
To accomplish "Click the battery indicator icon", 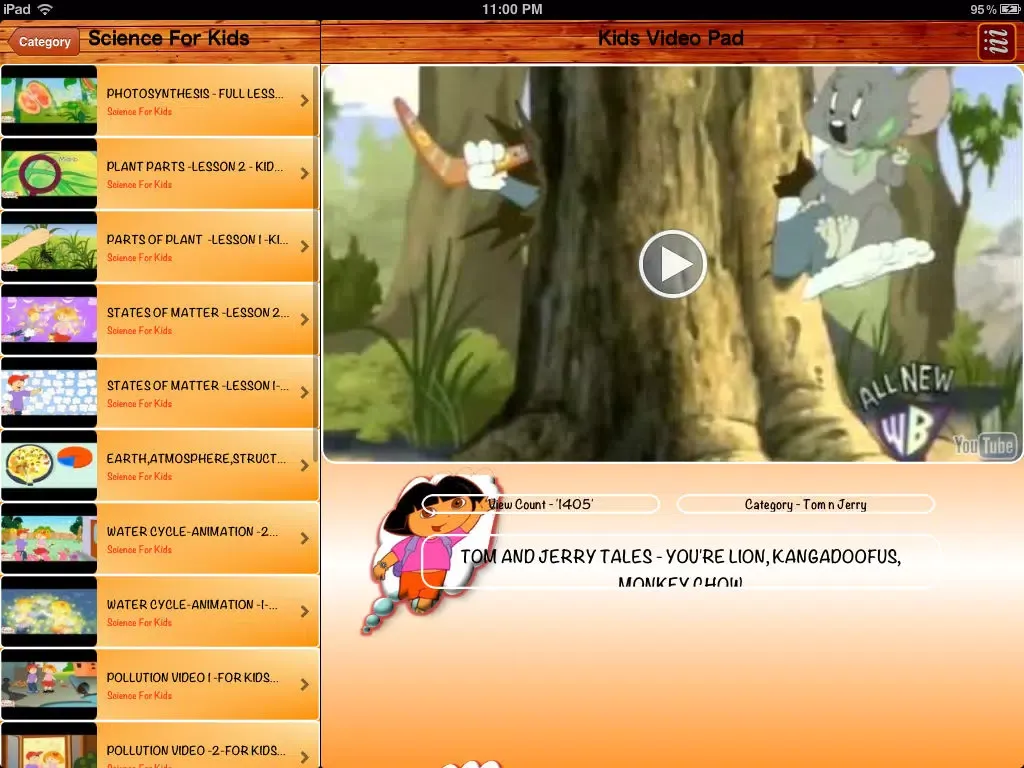I will coord(1010,9).
